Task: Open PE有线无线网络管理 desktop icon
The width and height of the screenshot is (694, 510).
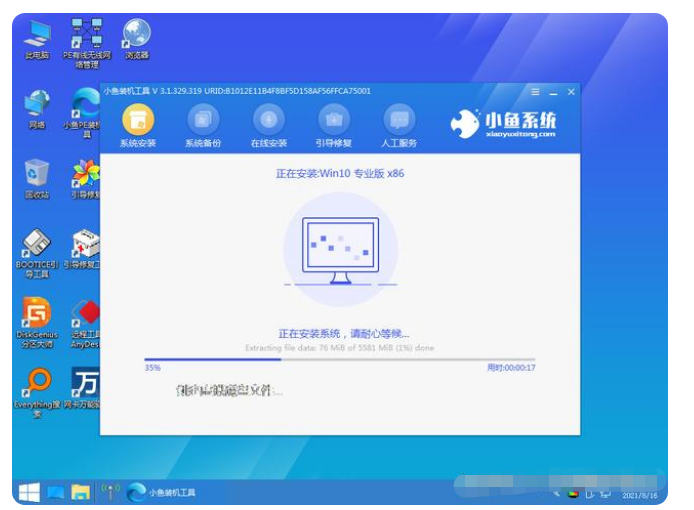Action: [x=87, y=43]
